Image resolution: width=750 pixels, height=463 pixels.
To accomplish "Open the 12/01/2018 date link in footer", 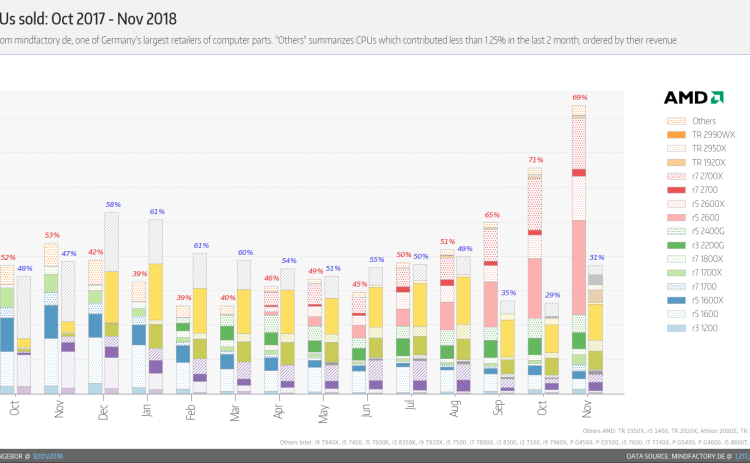I will 48,456.
